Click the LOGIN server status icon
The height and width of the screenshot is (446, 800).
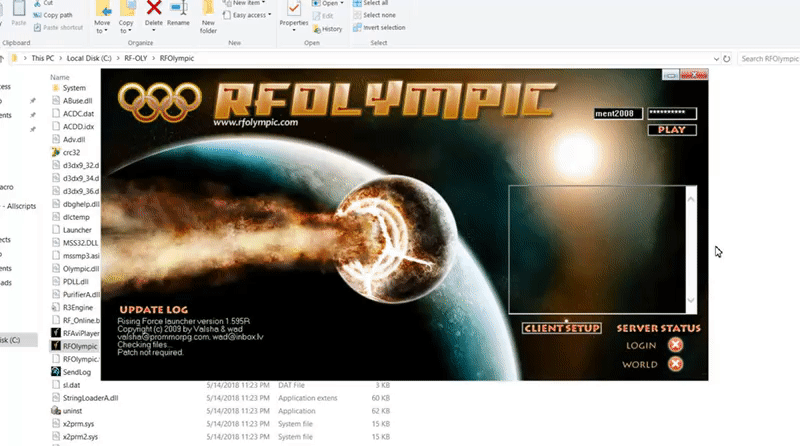point(675,345)
